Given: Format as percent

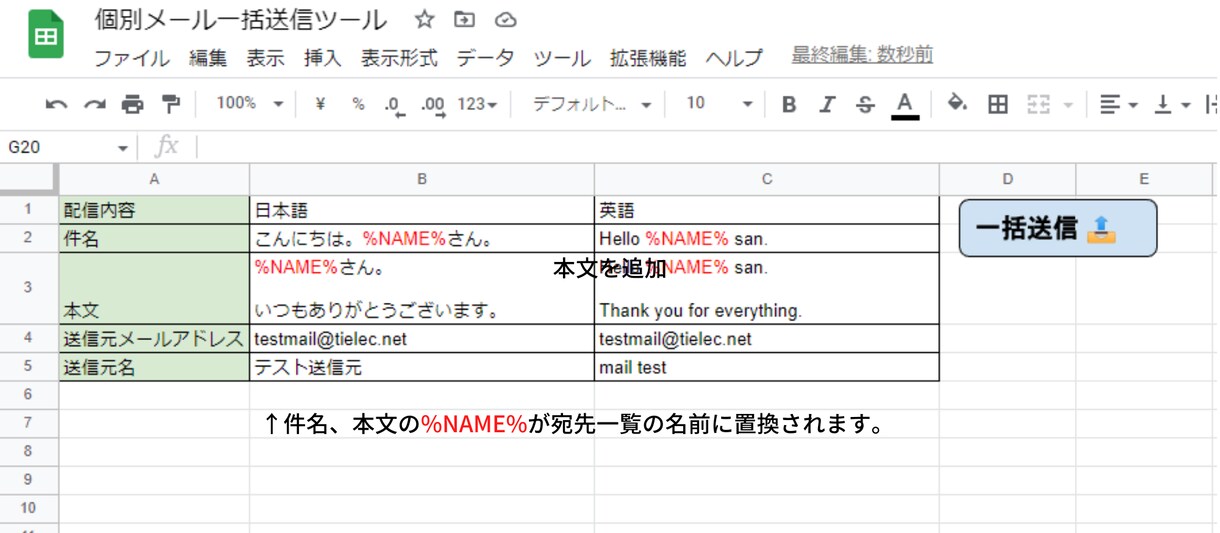Looking at the screenshot, I should 358,104.
